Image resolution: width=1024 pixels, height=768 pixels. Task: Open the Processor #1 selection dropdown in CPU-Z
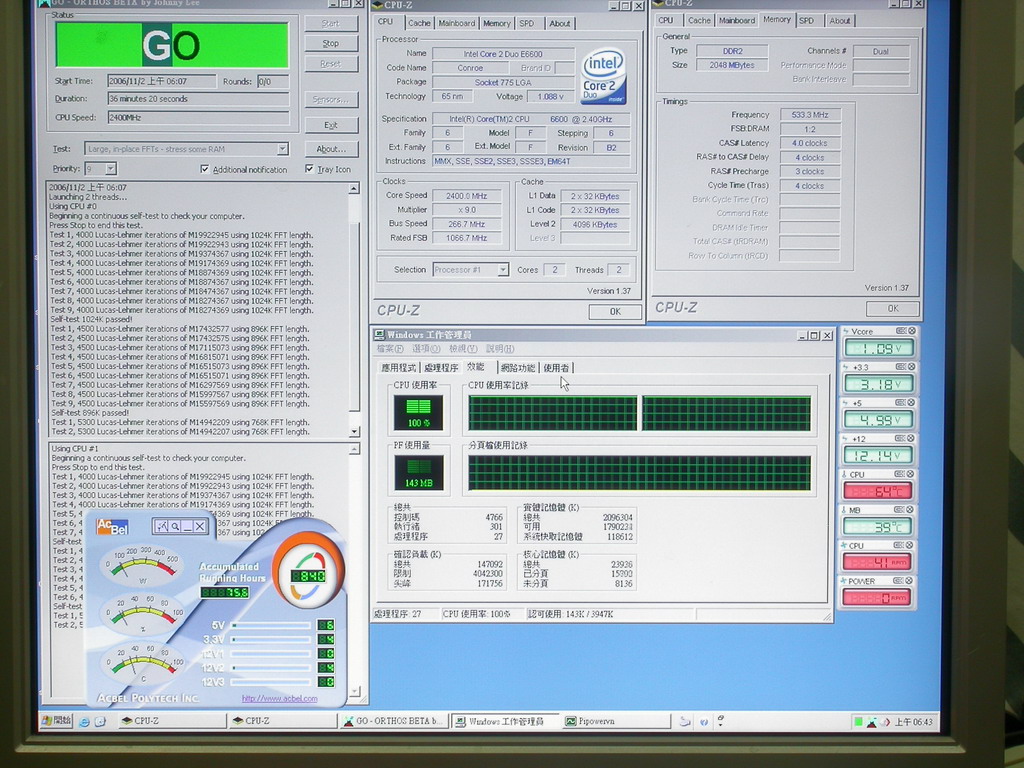pyautogui.click(x=503, y=270)
